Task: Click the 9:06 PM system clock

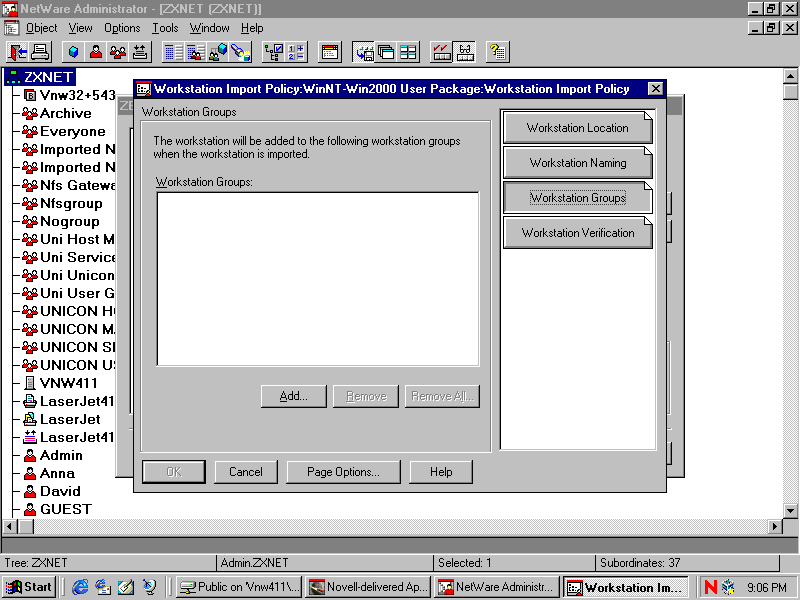Action: coord(766,587)
